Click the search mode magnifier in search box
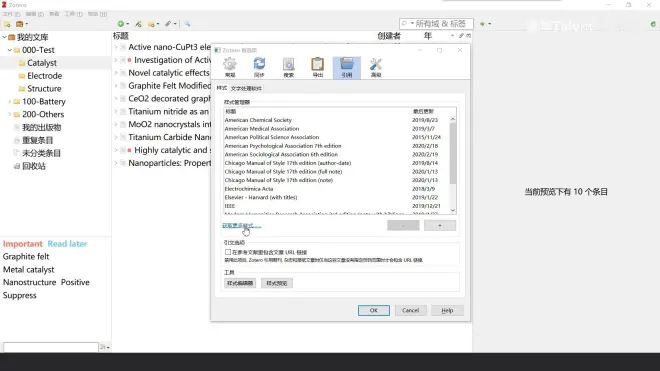660x371 pixels. pyautogui.click(x=405, y=24)
